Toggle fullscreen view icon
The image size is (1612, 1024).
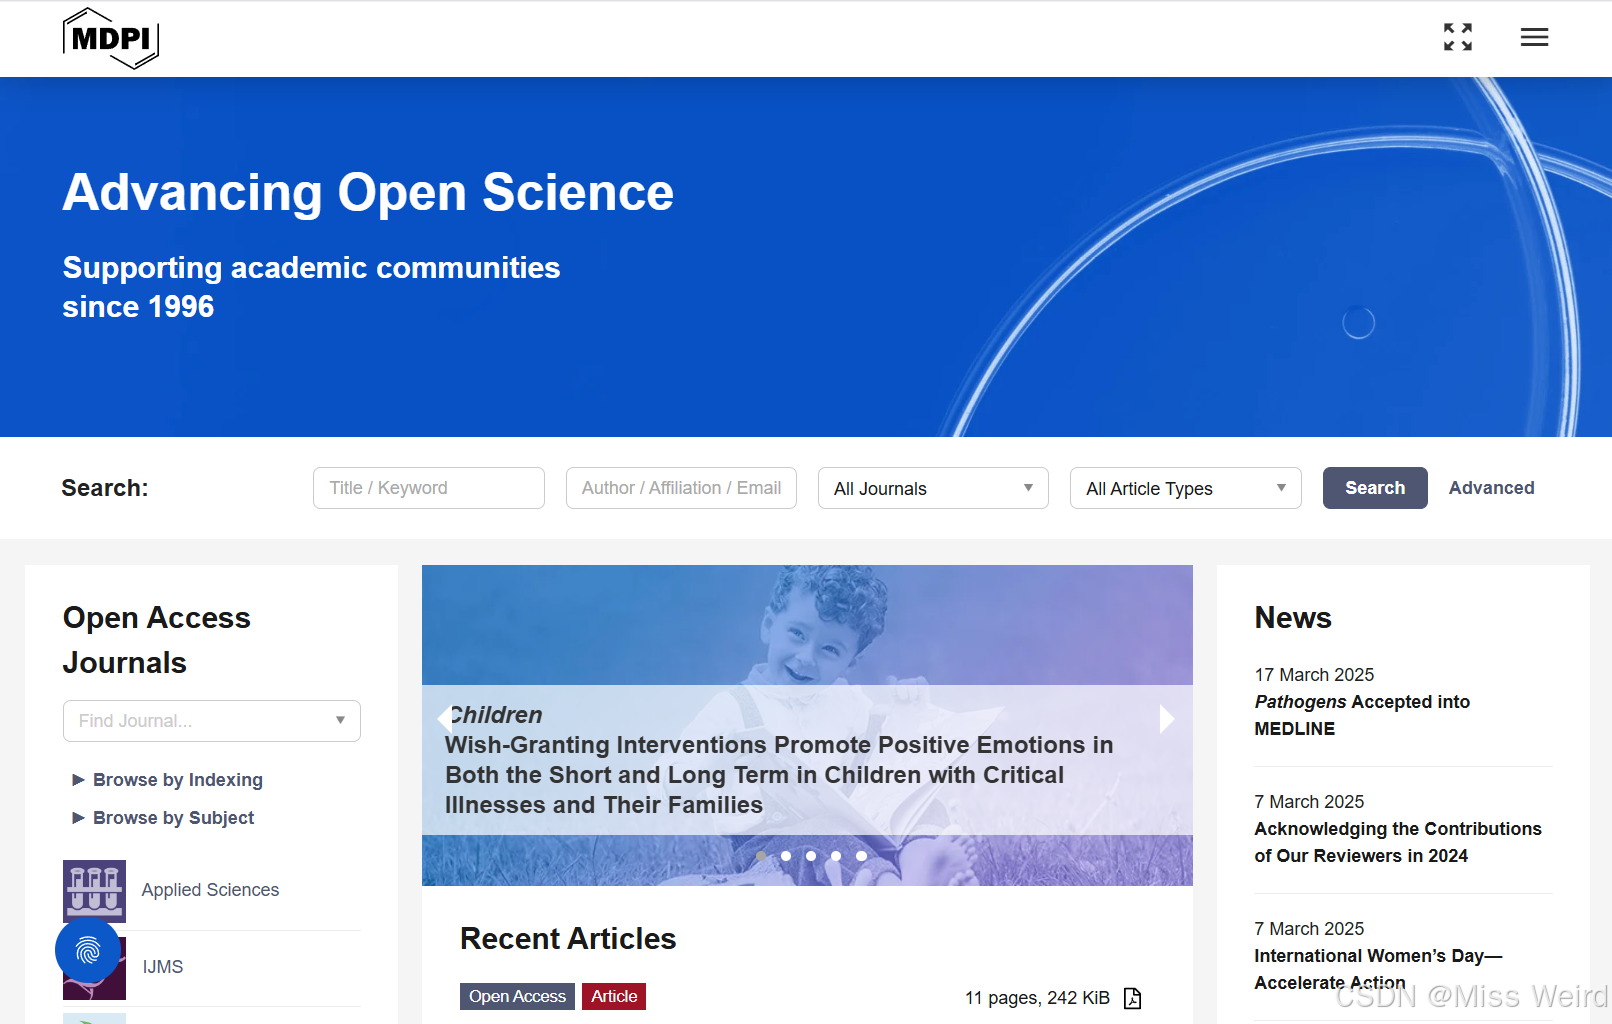point(1458,37)
